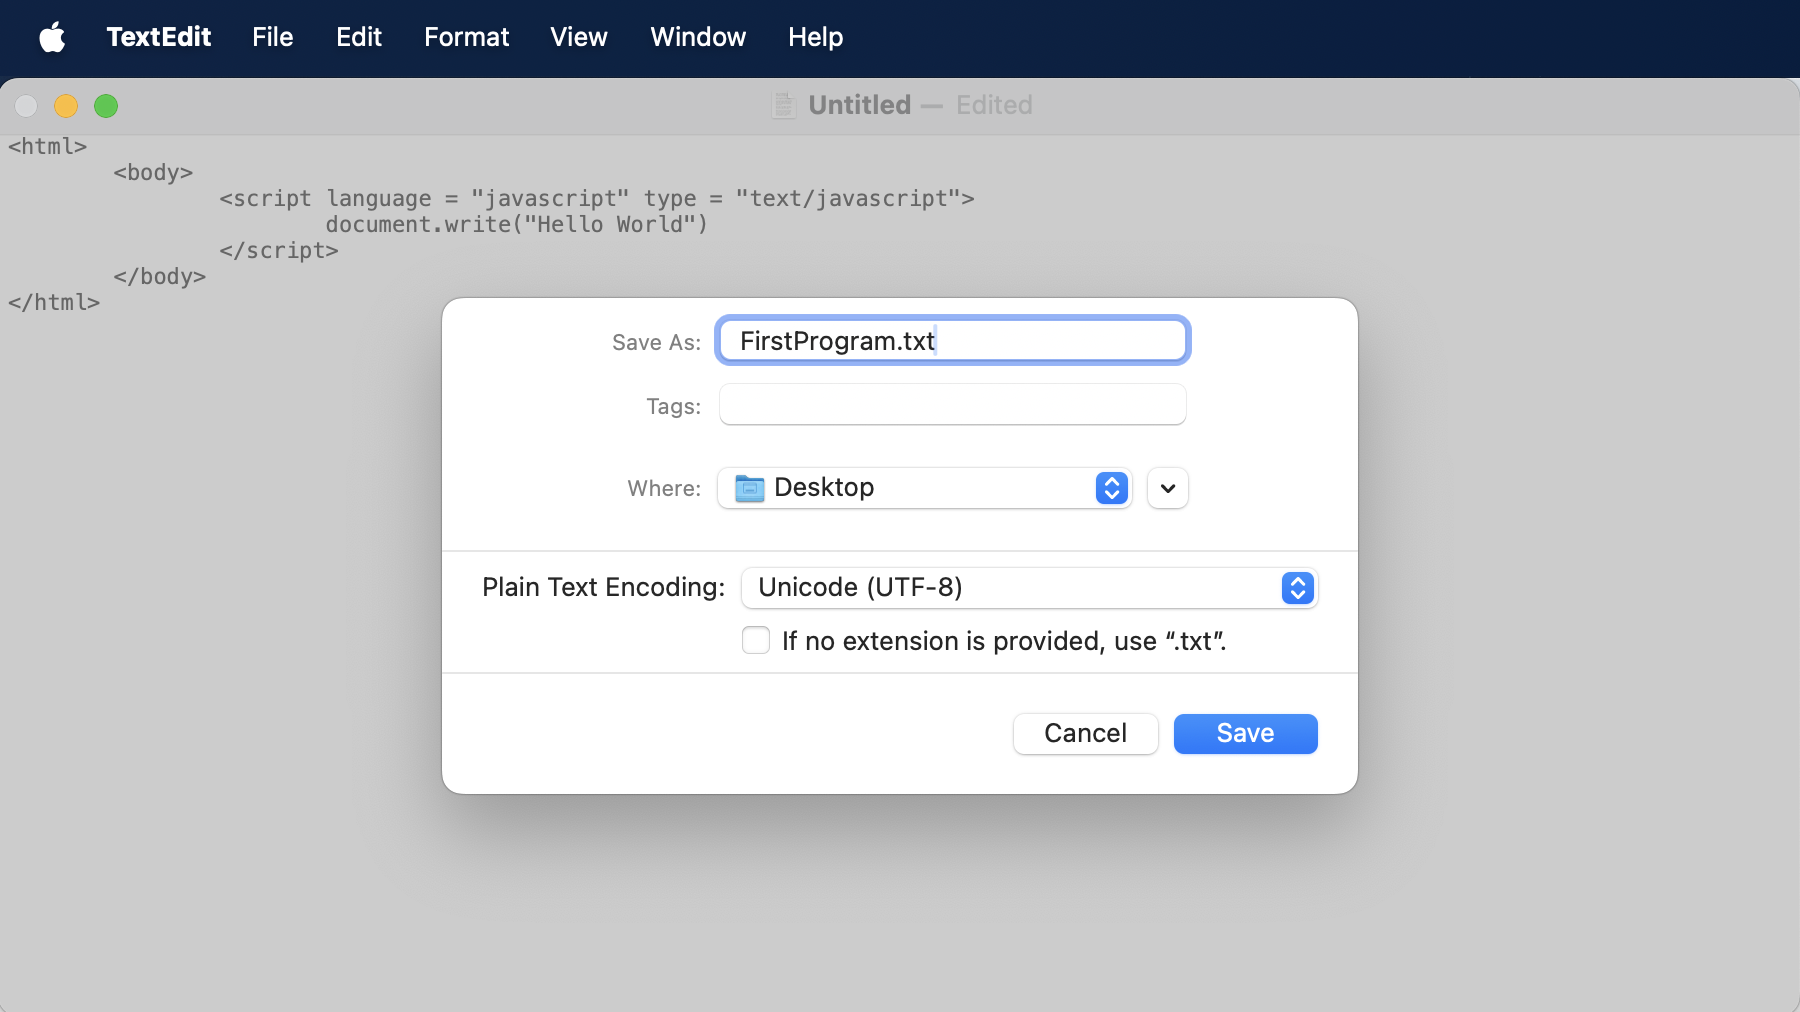Click the blue stepper arrows on Encoding dropdown
This screenshot has height=1012, width=1800.
coord(1297,588)
